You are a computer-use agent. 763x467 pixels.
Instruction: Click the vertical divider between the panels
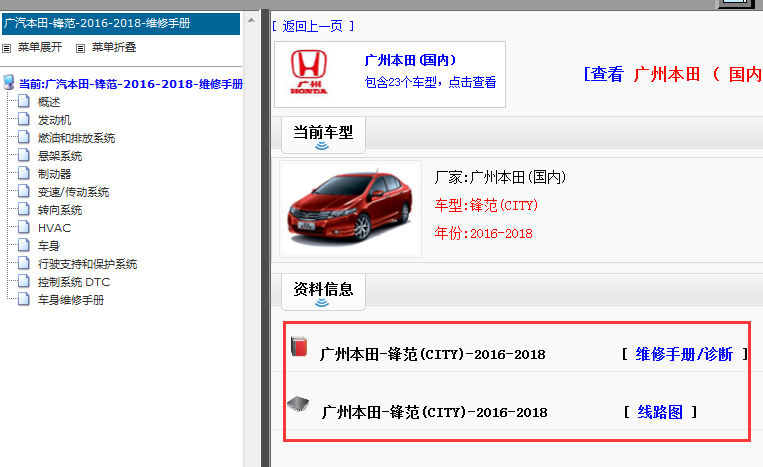265,238
